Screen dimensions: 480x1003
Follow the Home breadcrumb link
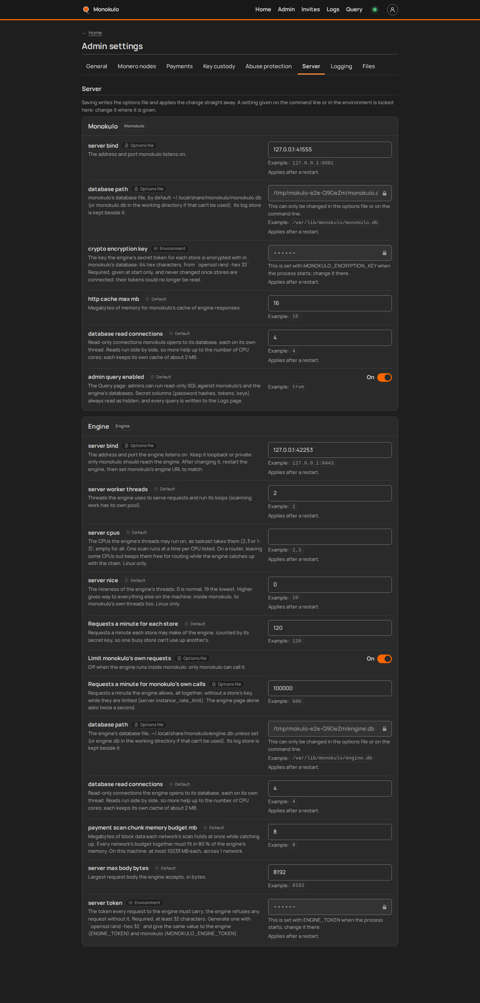(95, 32)
